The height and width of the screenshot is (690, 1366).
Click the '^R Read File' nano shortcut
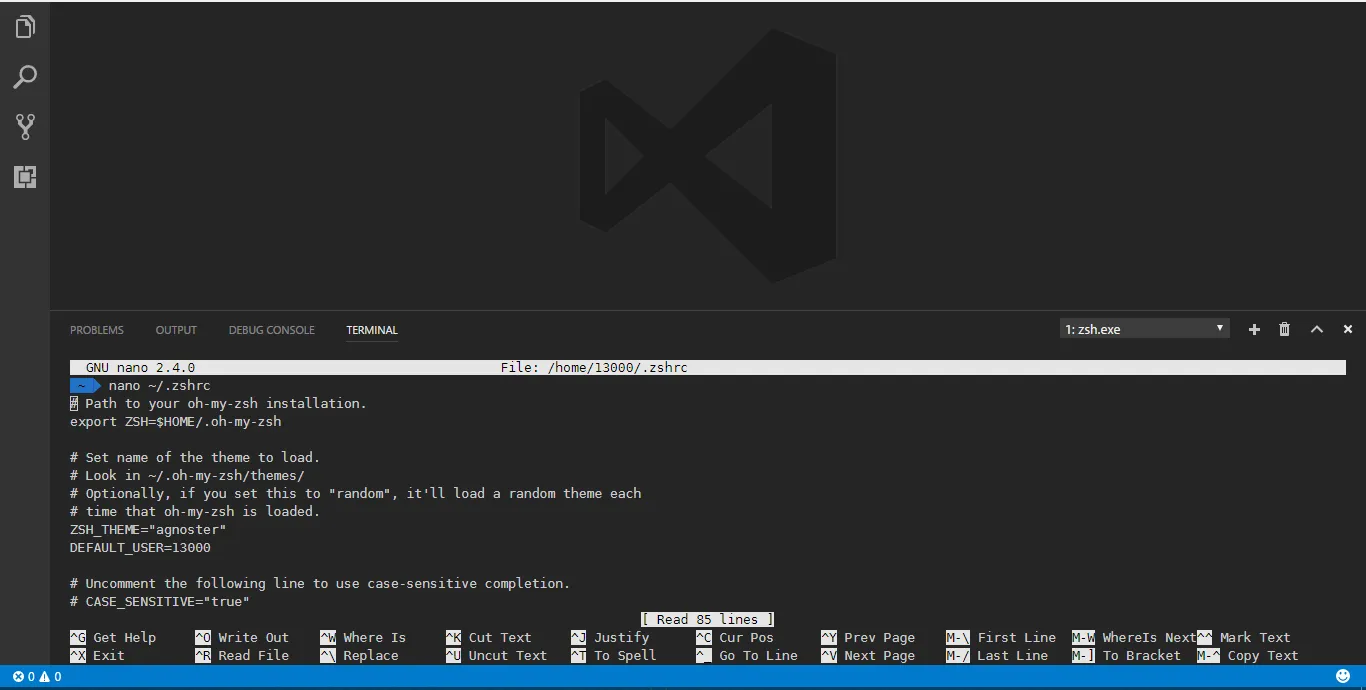(242, 656)
